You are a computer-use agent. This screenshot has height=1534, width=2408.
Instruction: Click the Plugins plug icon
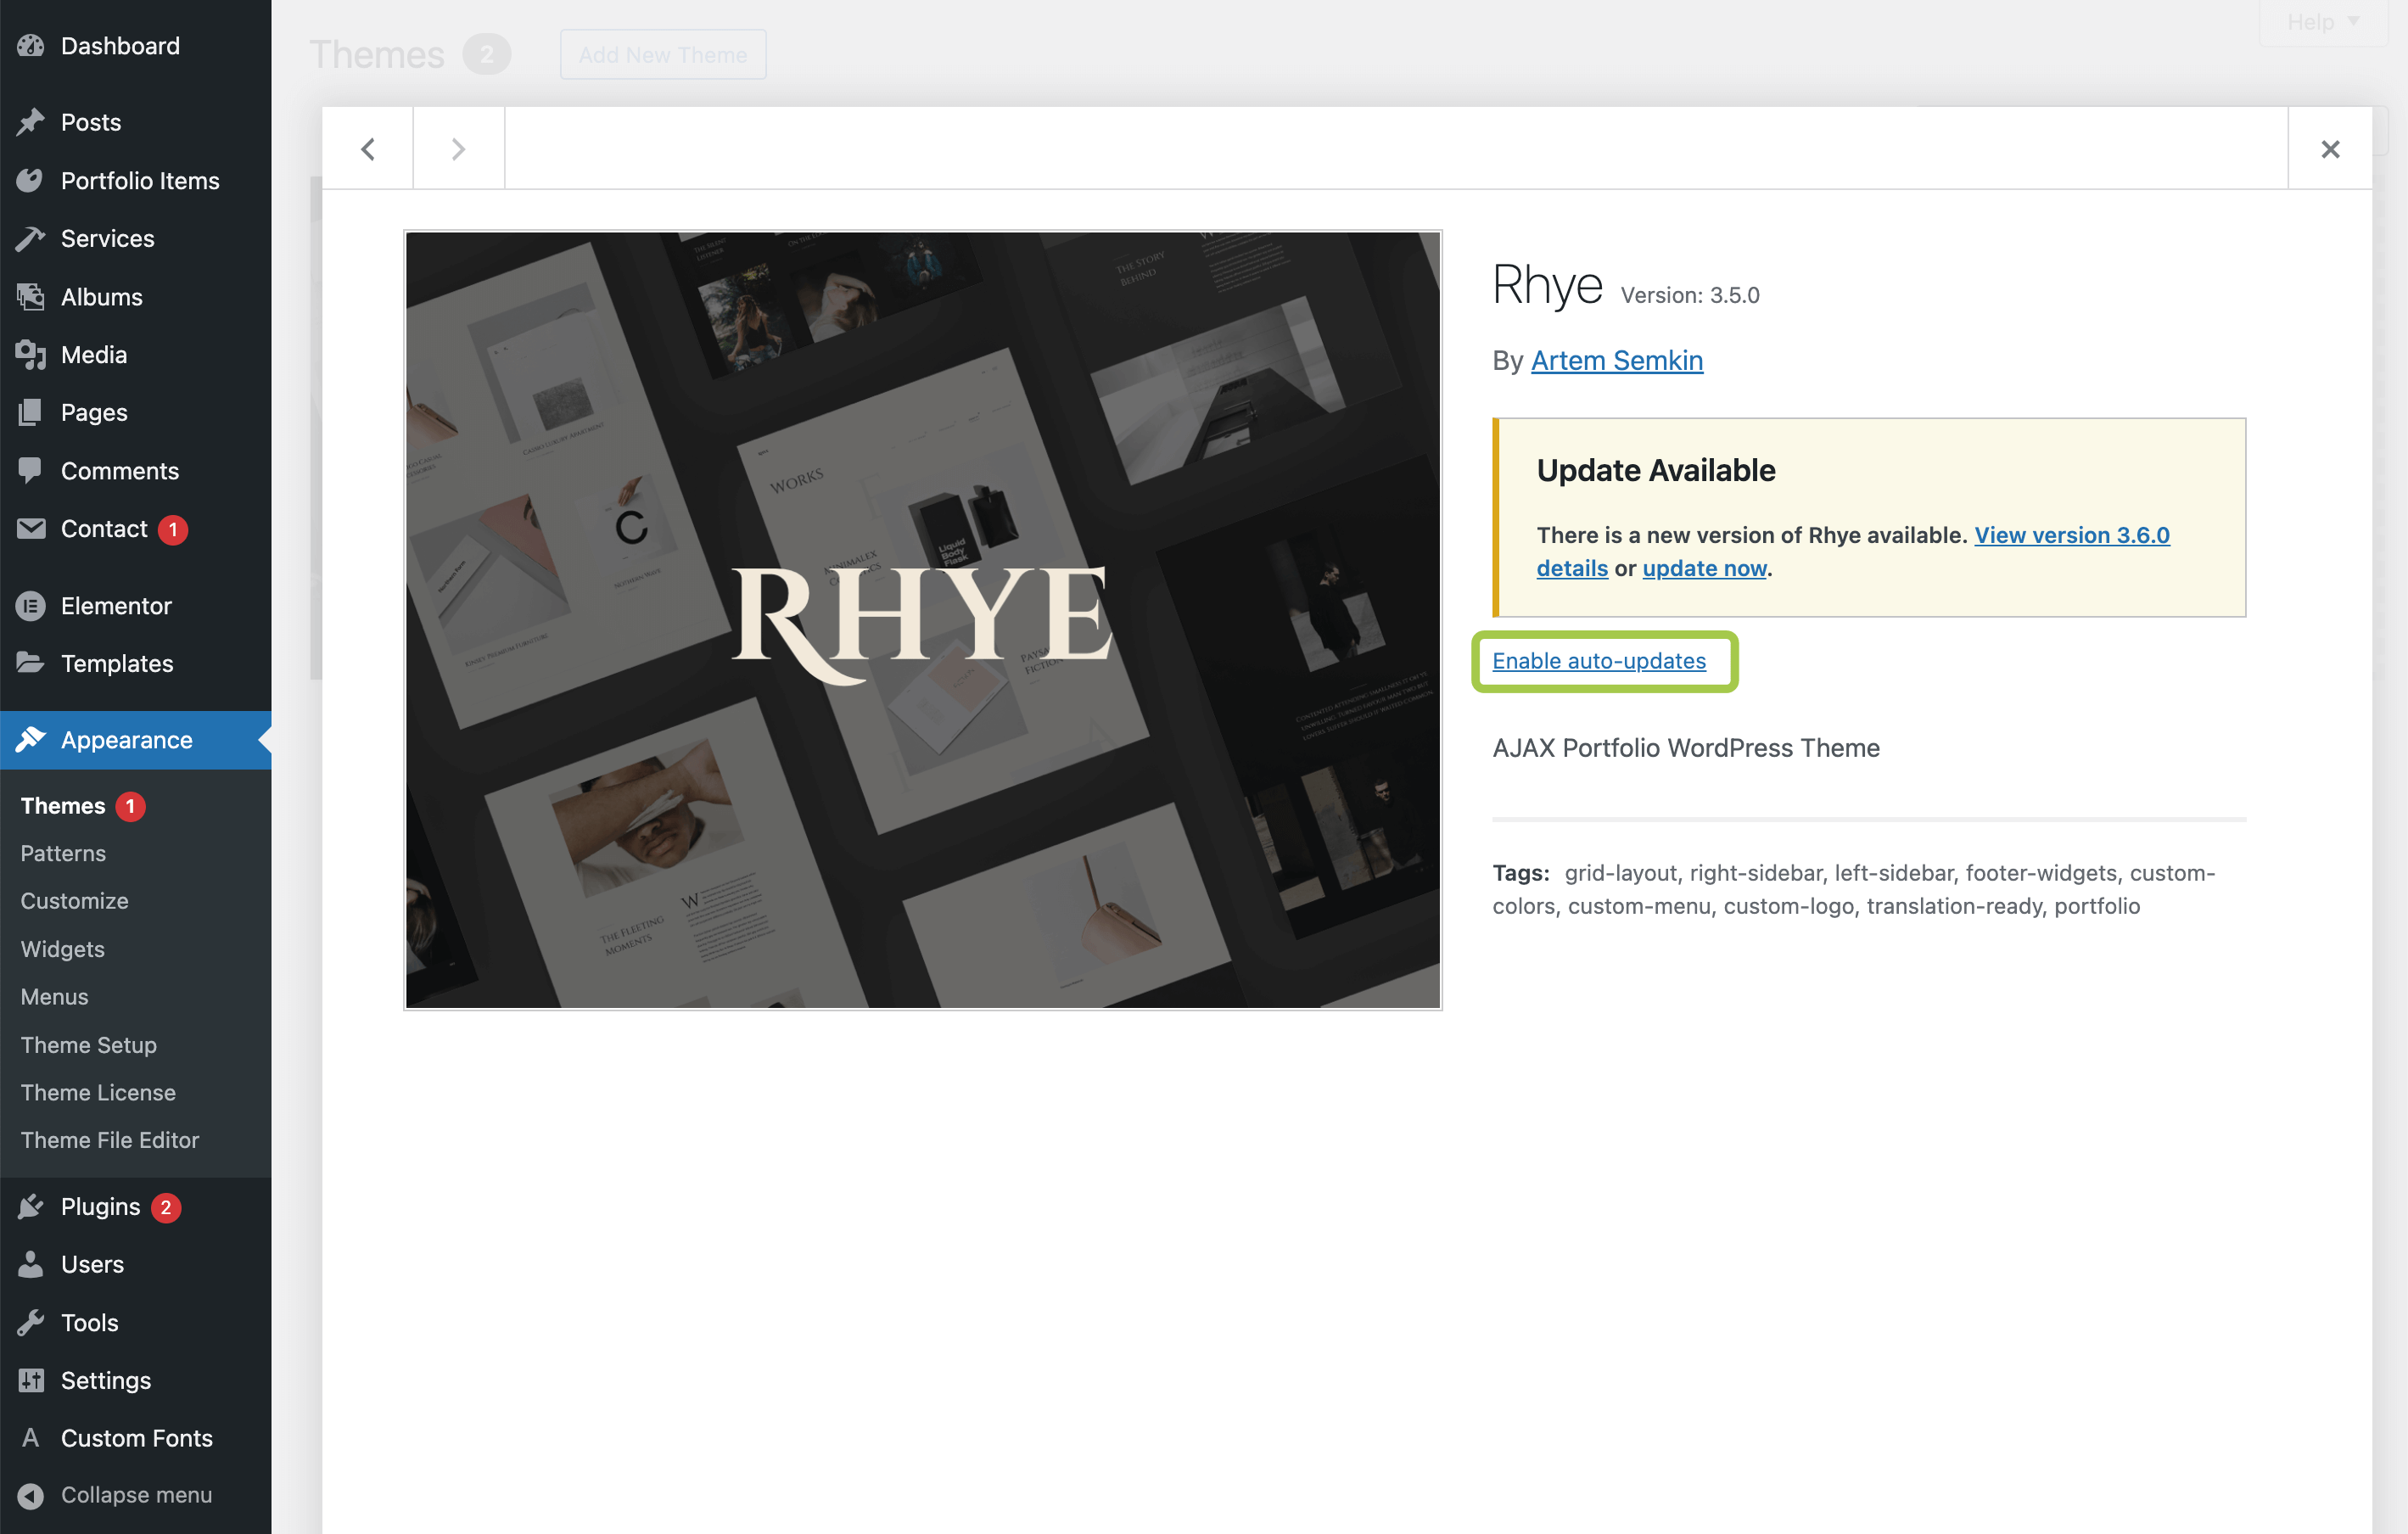click(31, 1207)
